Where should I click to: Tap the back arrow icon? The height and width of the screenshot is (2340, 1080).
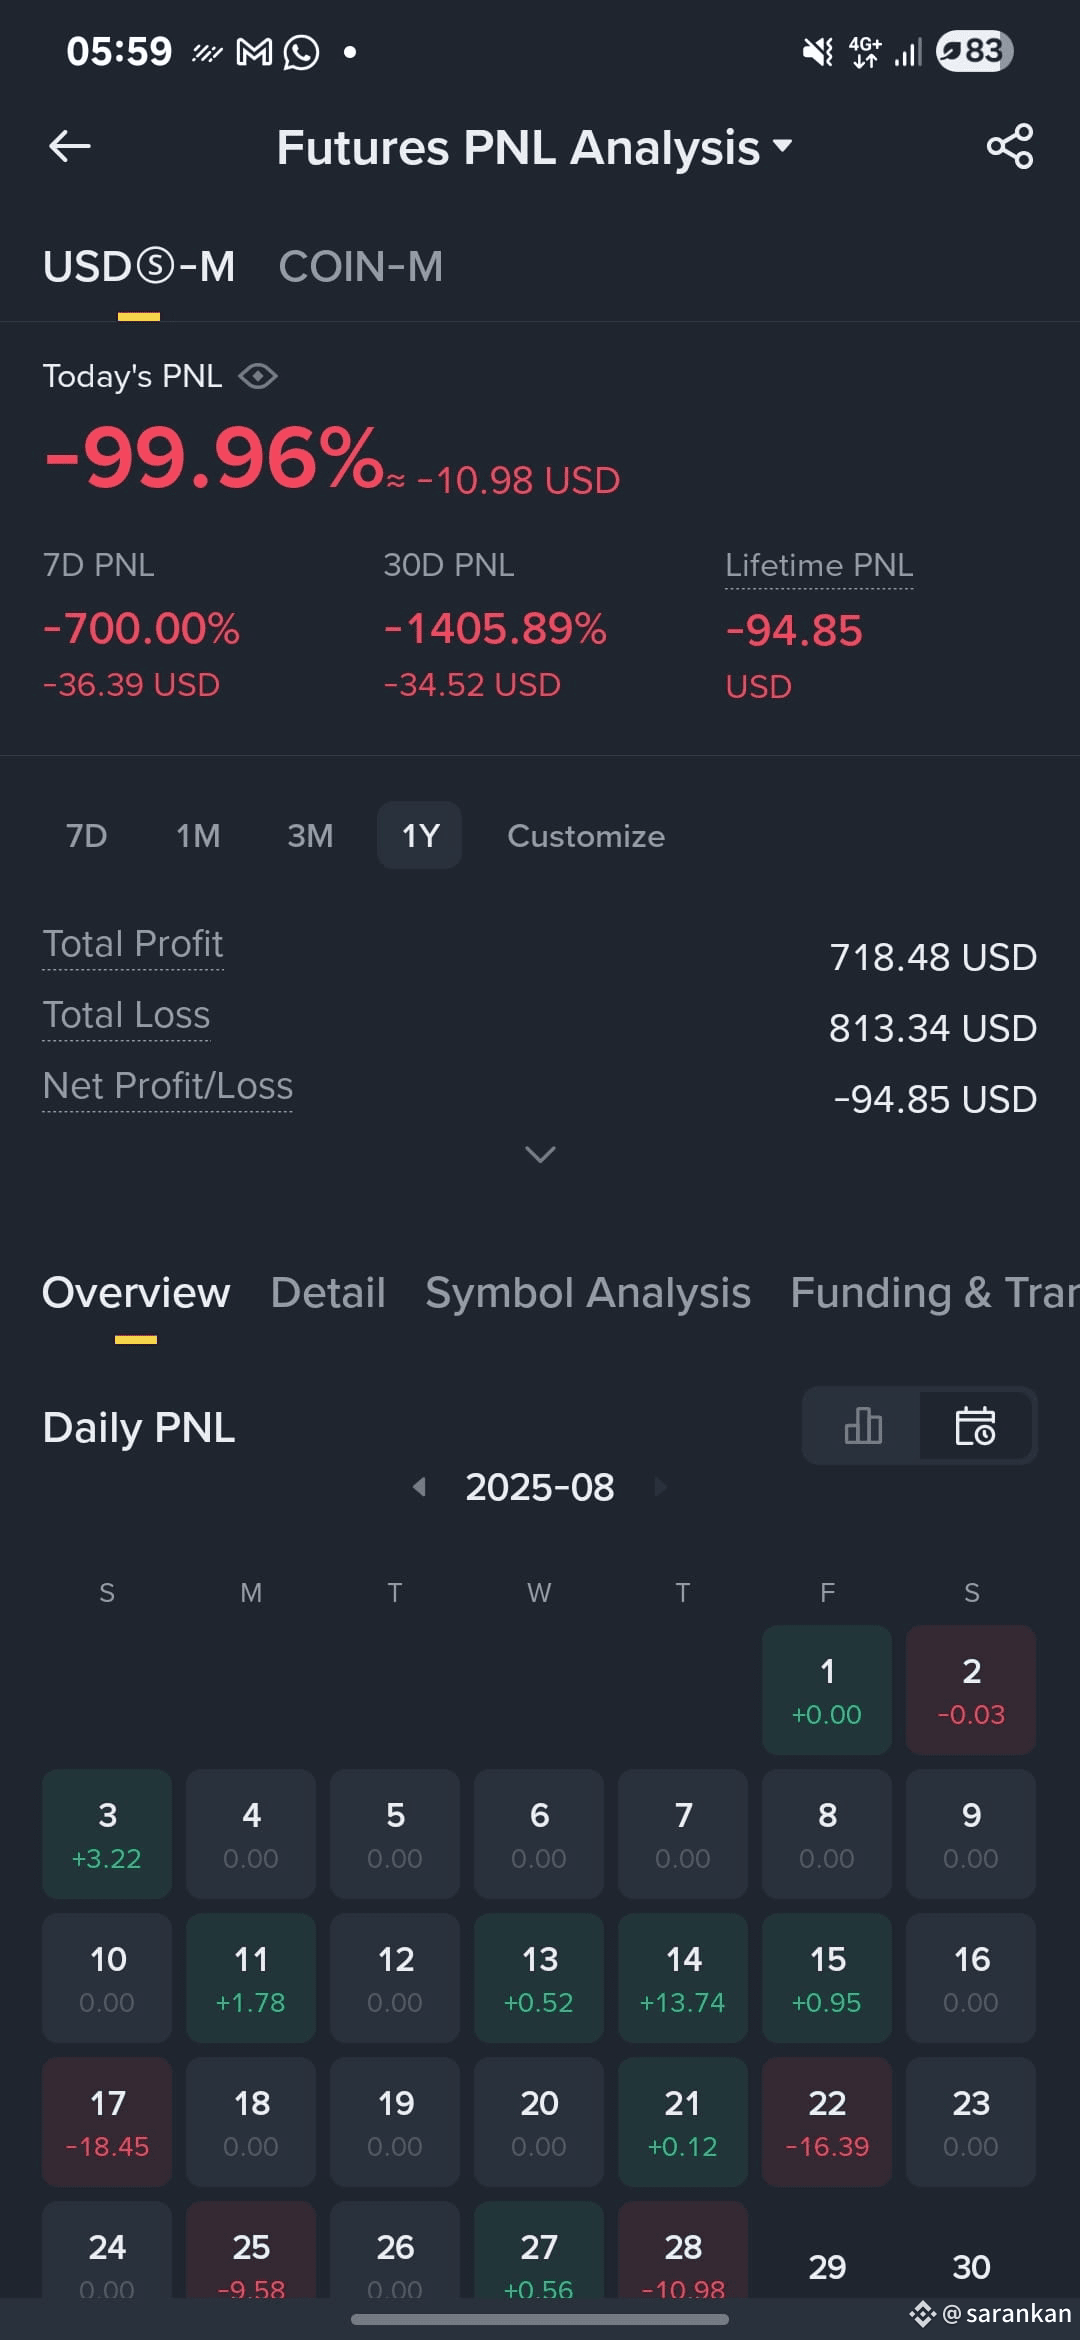(70, 147)
